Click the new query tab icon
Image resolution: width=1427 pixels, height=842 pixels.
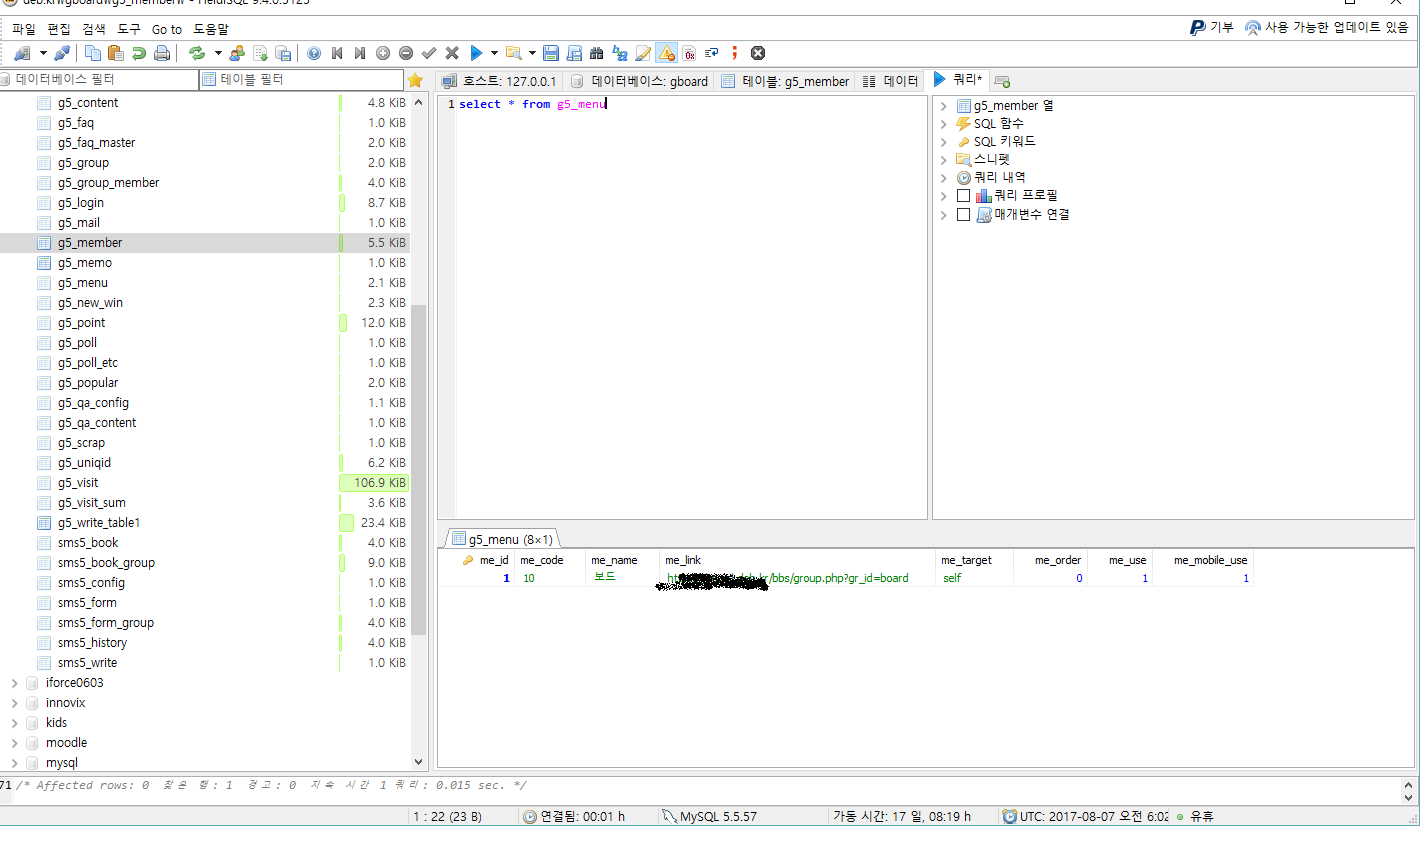click(1002, 81)
